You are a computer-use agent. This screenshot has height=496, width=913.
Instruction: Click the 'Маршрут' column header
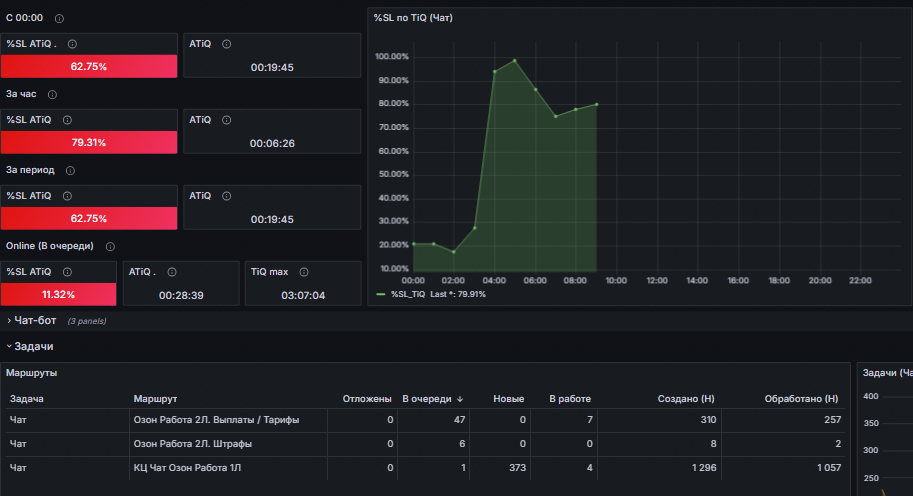[155, 399]
